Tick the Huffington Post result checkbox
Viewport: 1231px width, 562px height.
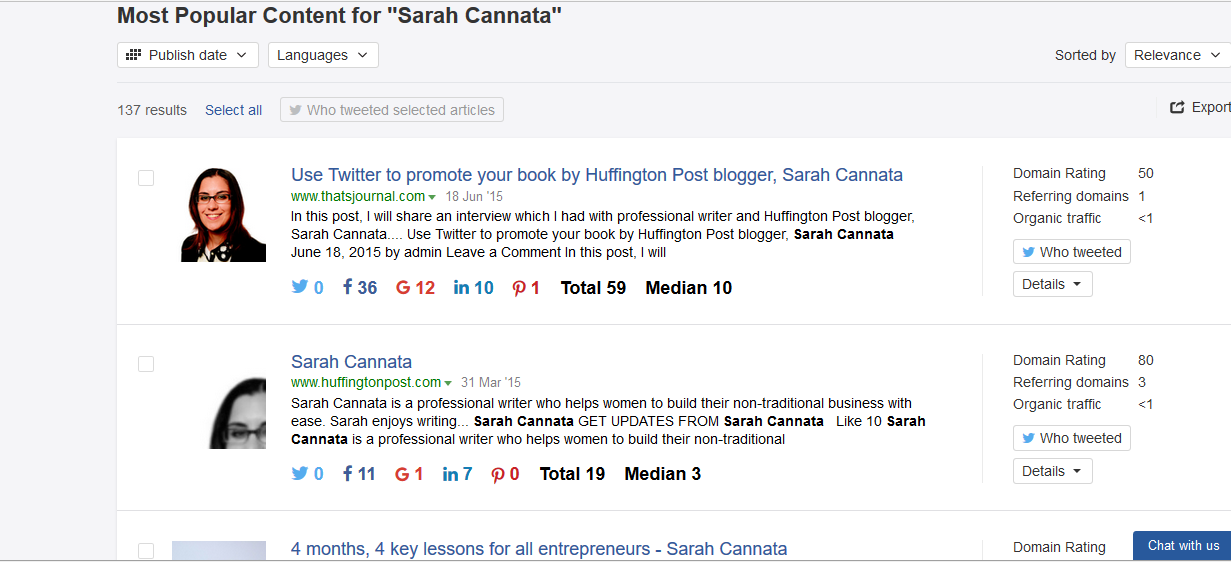pos(146,364)
